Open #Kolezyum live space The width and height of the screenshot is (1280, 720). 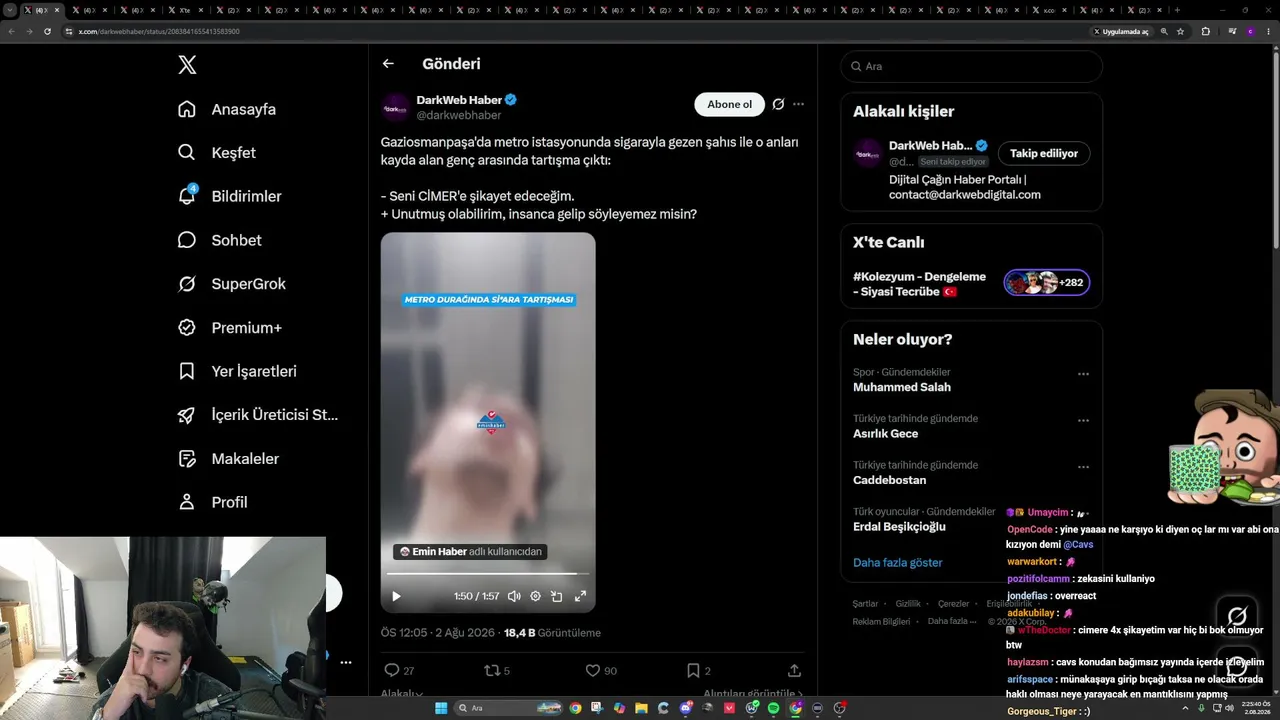[x=919, y=284]
